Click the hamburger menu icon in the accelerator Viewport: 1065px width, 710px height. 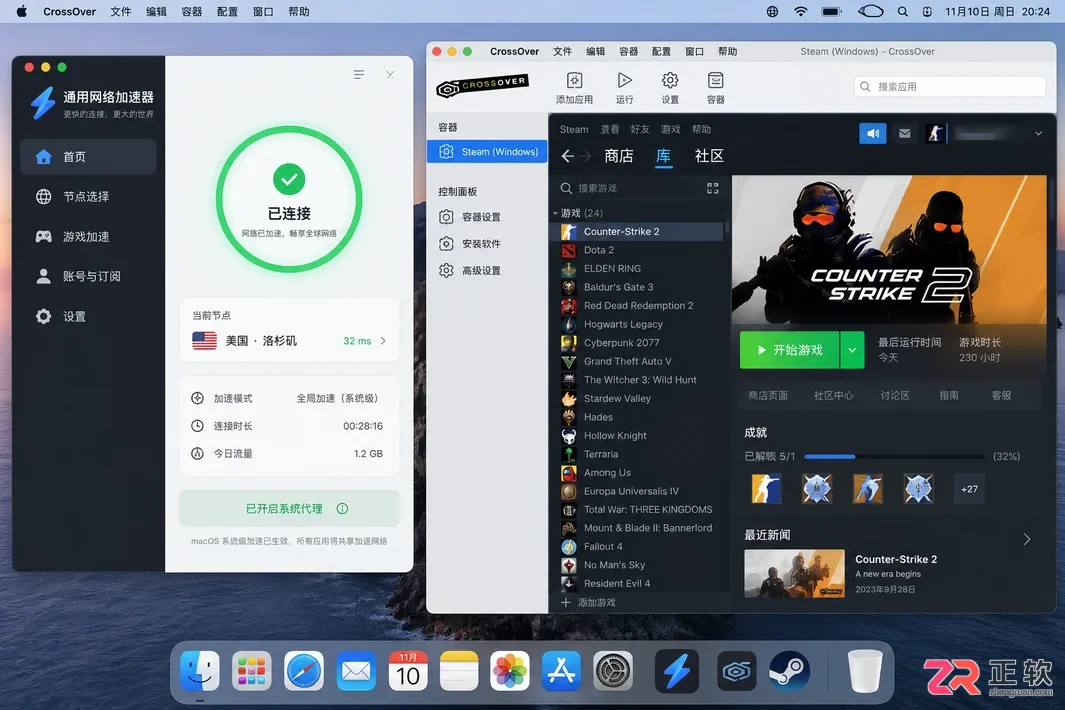click(x=359, y=75)
